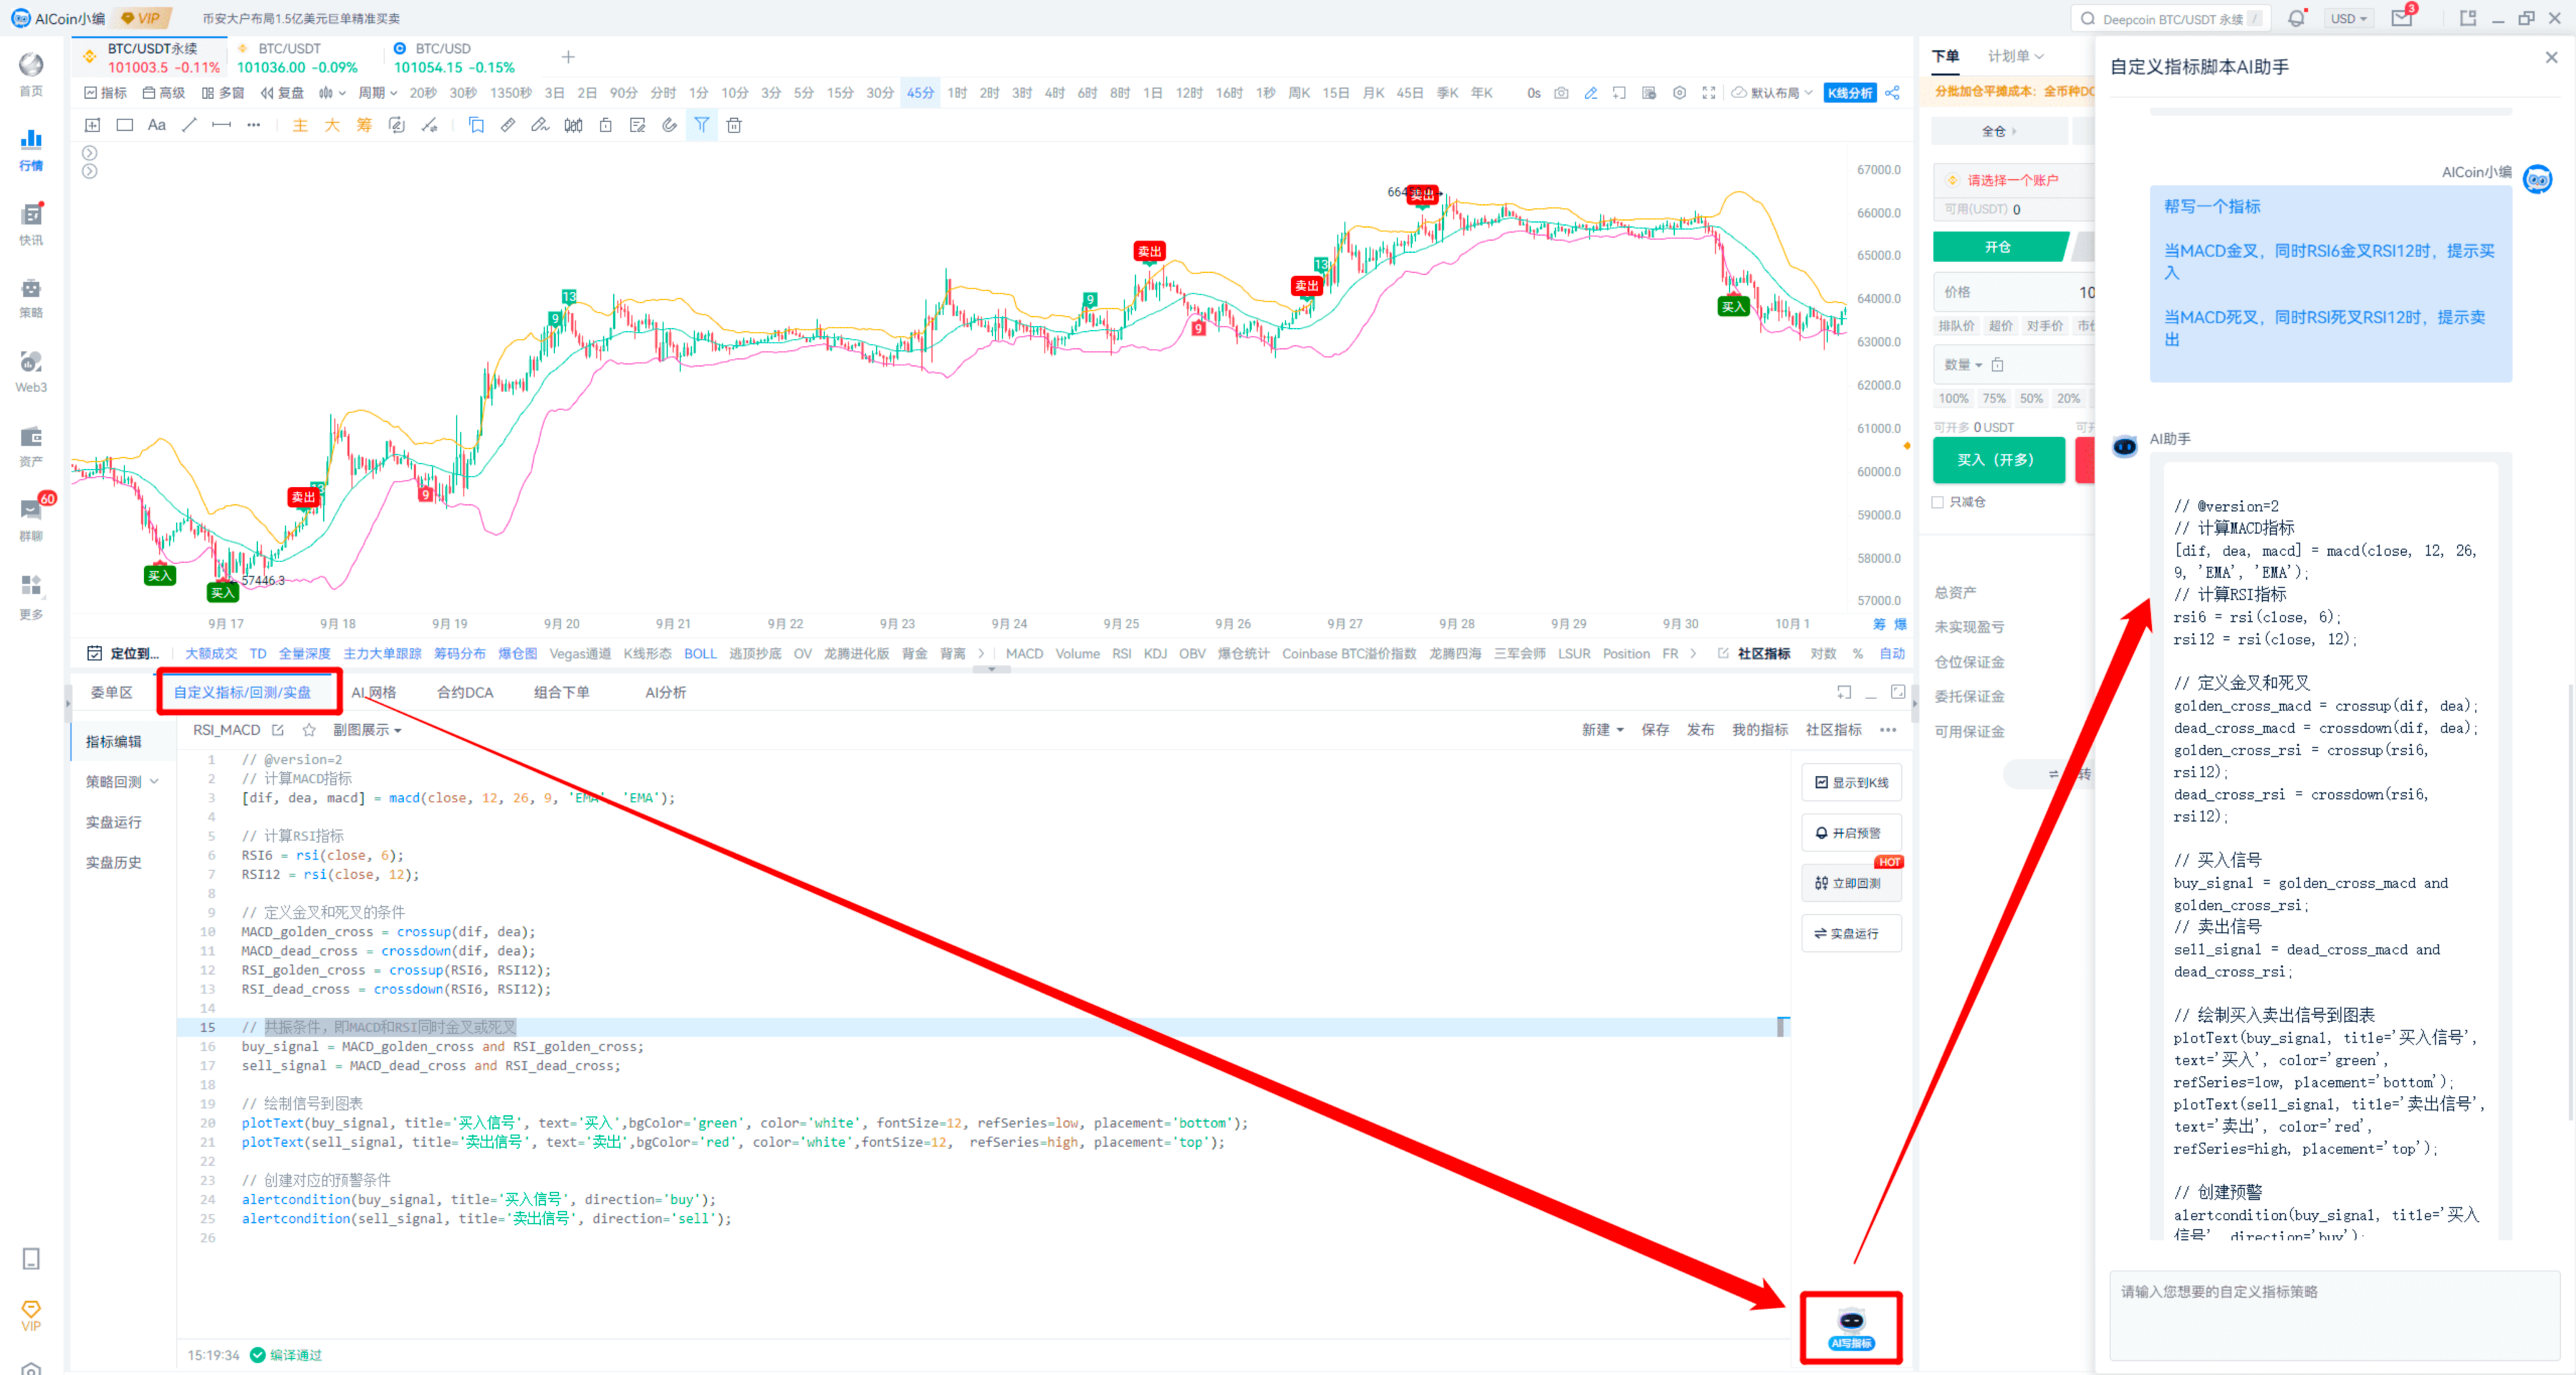Select the rectangle drawing tool
This screenshot has height=1375, width=2576.
125,125
